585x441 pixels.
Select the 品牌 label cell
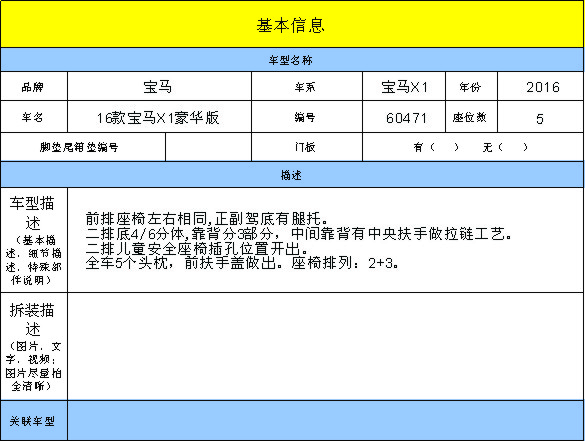click(34, 87)
